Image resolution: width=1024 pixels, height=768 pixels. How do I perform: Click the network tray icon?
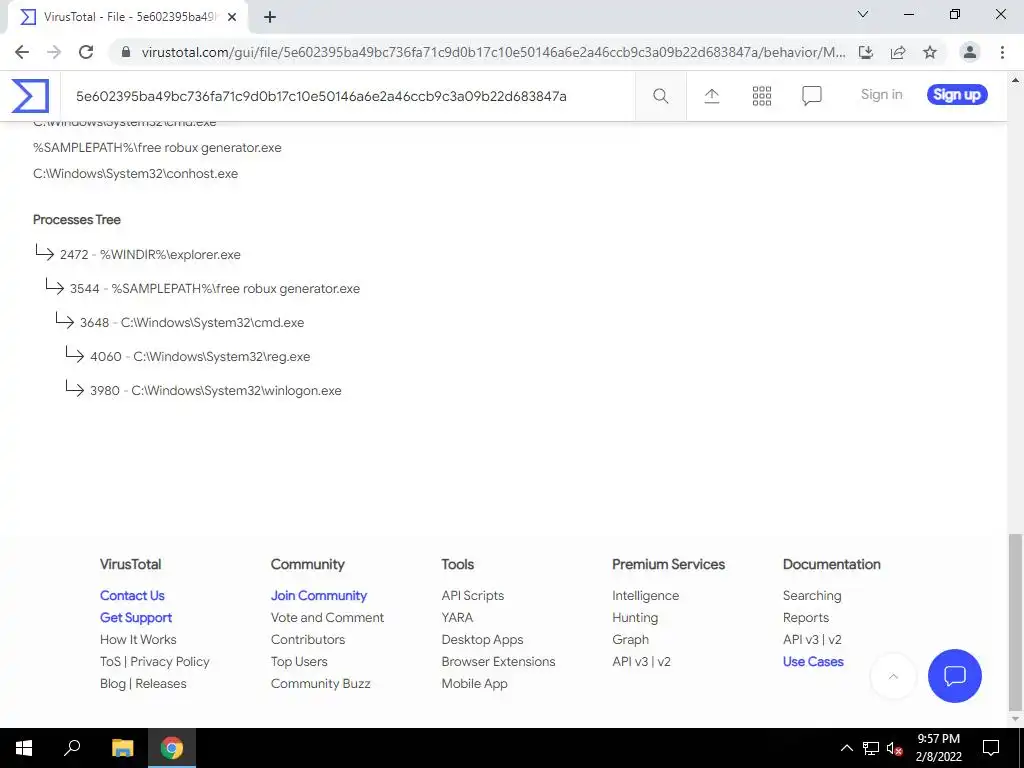[871, 748]
